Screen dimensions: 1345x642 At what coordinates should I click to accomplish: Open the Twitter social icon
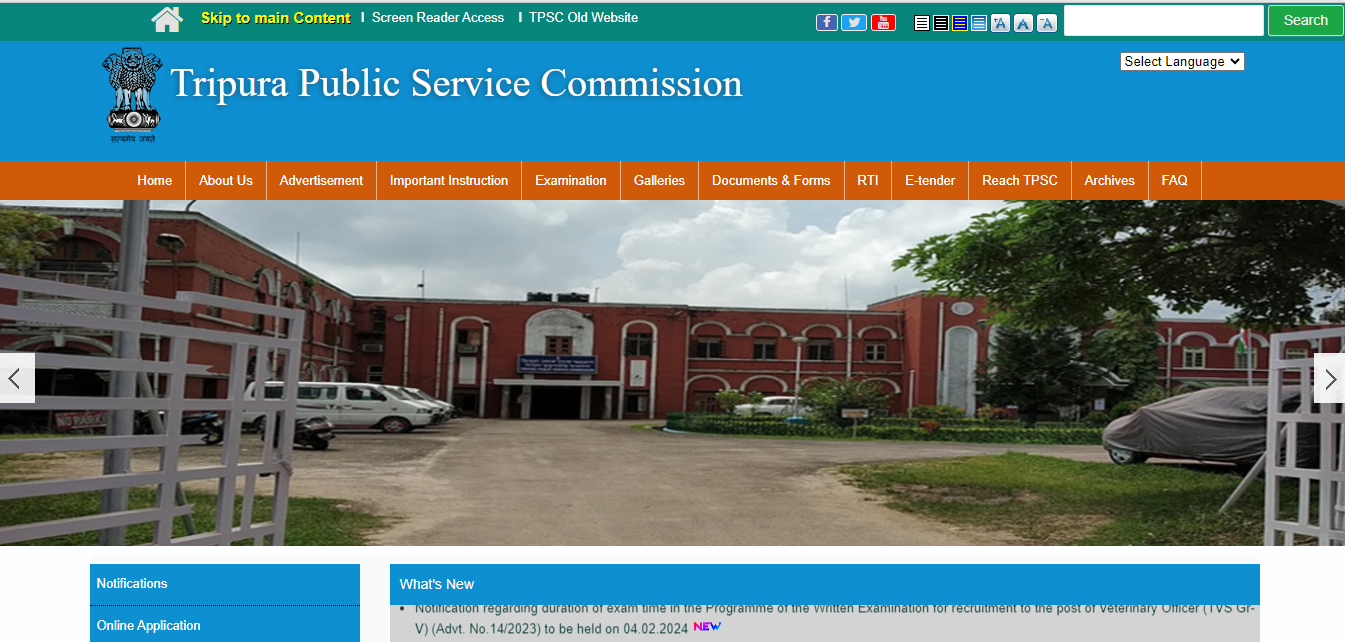pos(854,22)
